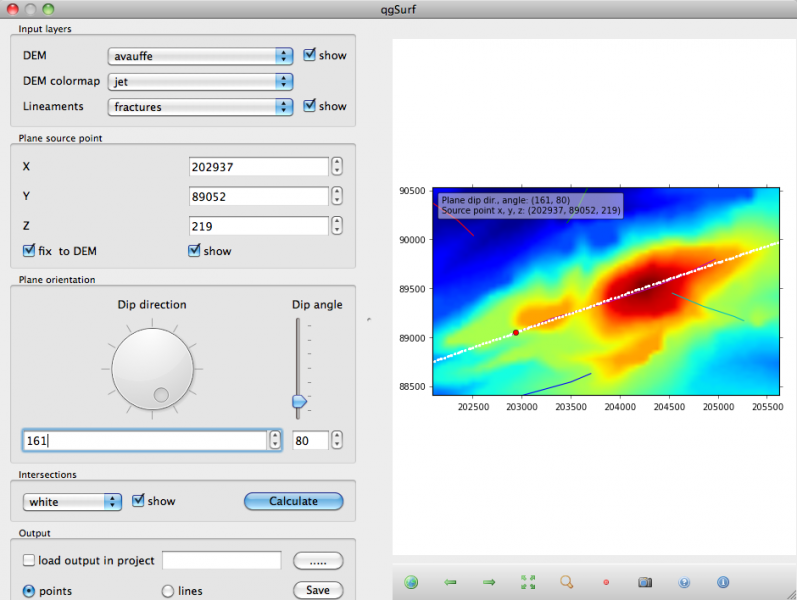The width and height of the screenshot is (797, 600).
Task: Click the Dip angle vertical slider handle
Action: pos(297,401)
